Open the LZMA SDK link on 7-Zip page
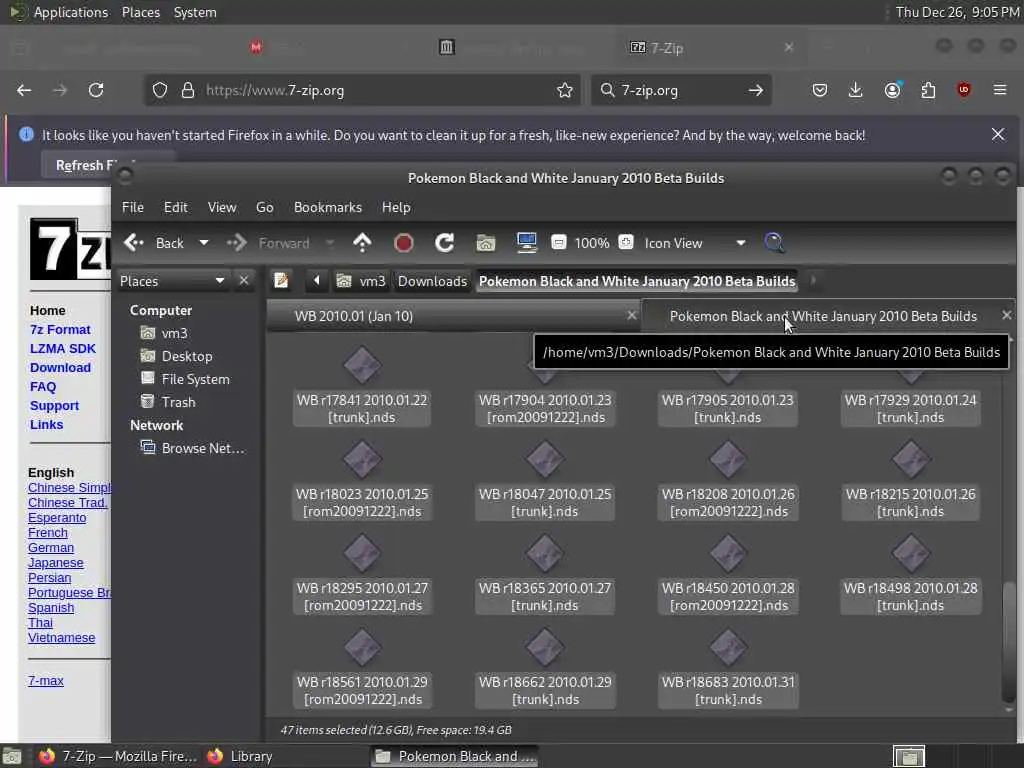 [63, 349]
